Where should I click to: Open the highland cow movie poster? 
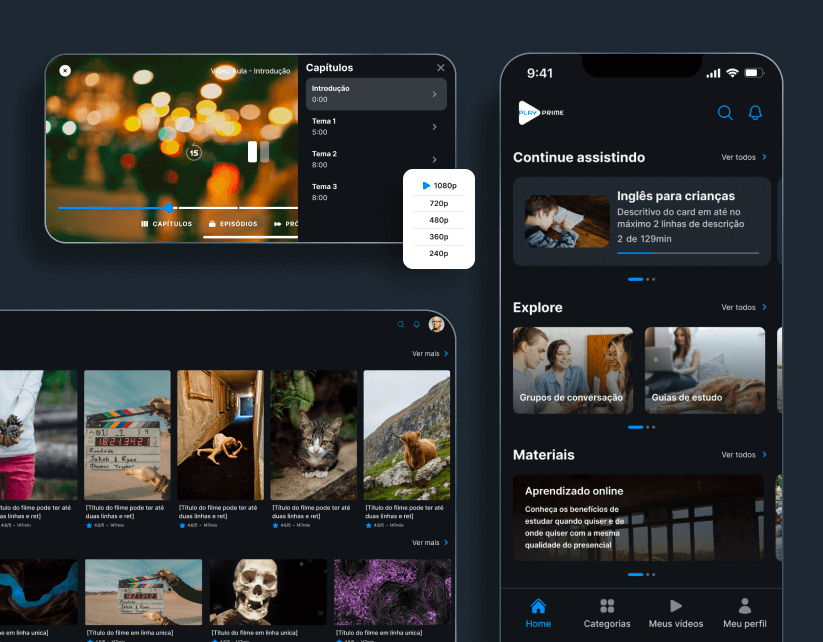(407, 435)
